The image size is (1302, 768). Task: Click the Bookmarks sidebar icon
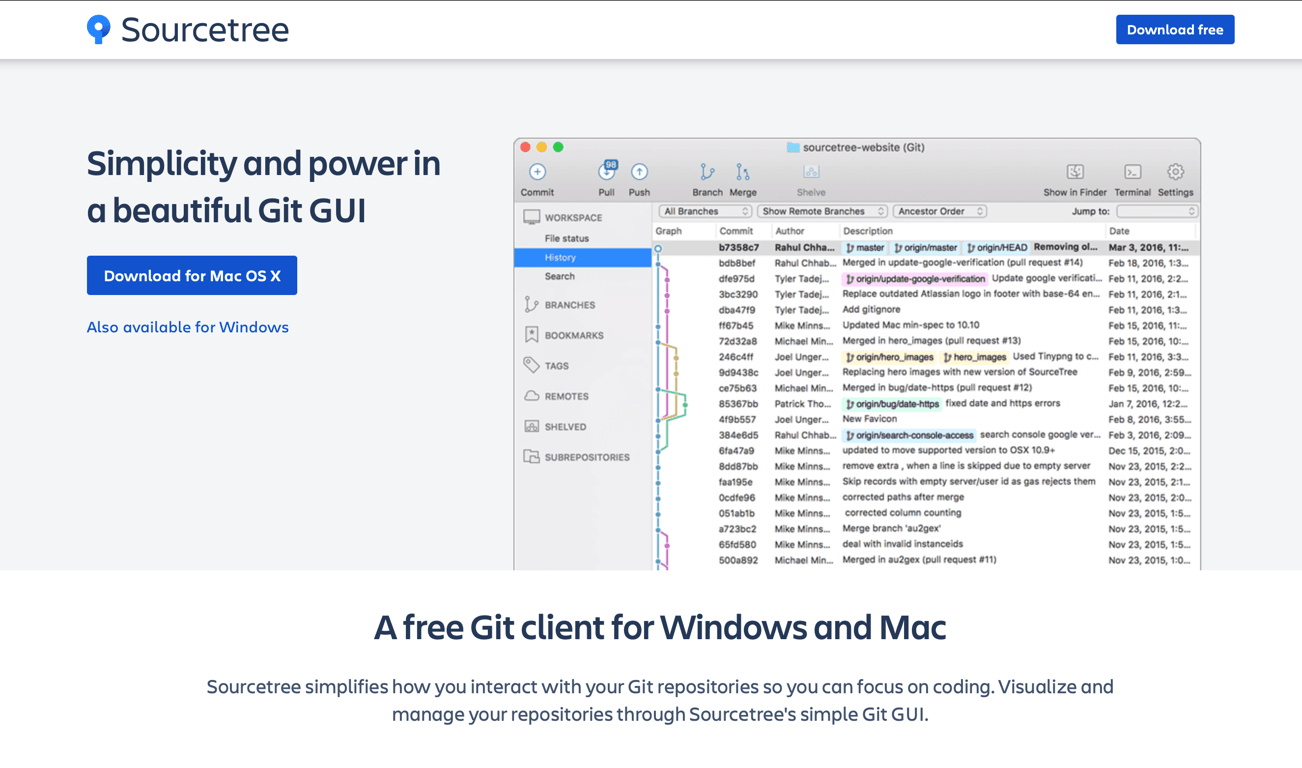click(x=531, y=335)
